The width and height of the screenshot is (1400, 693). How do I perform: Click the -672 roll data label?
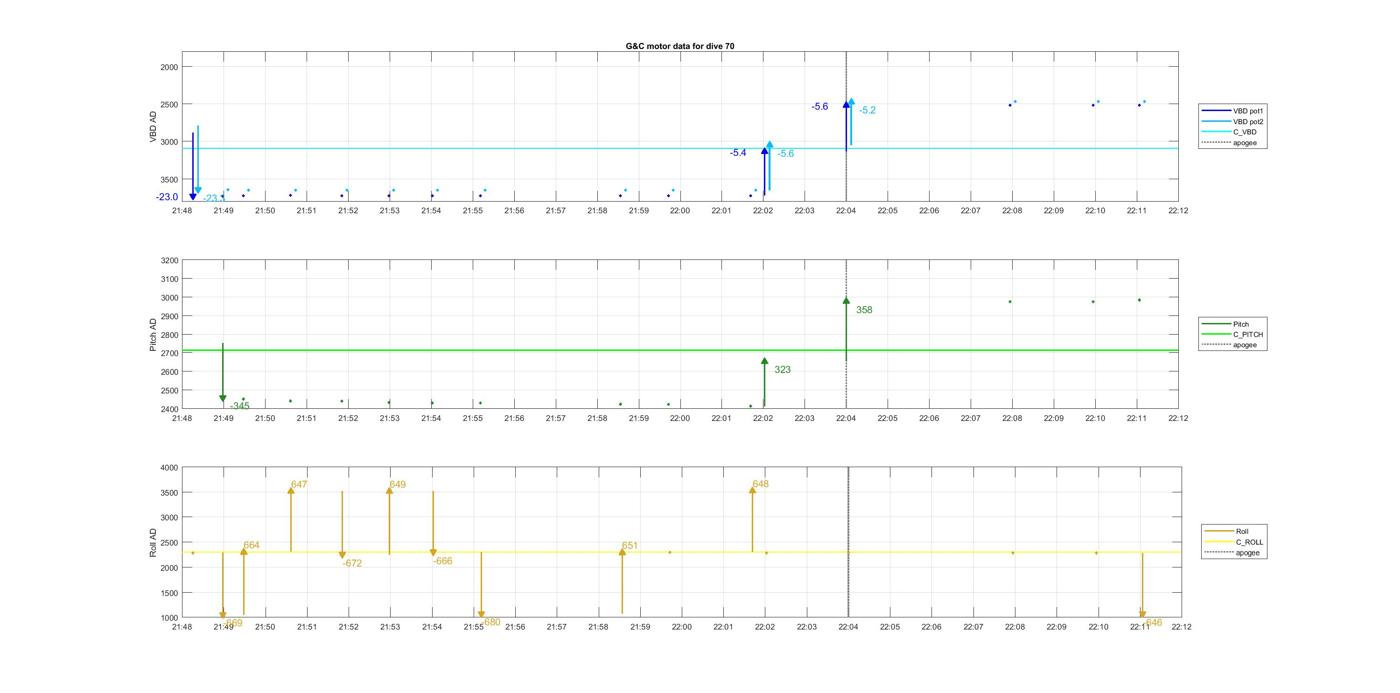[x=352, y=564]
